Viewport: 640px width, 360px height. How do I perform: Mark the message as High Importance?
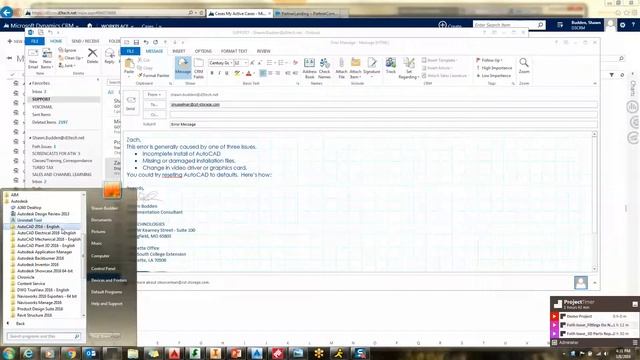(x=494, y=68)
